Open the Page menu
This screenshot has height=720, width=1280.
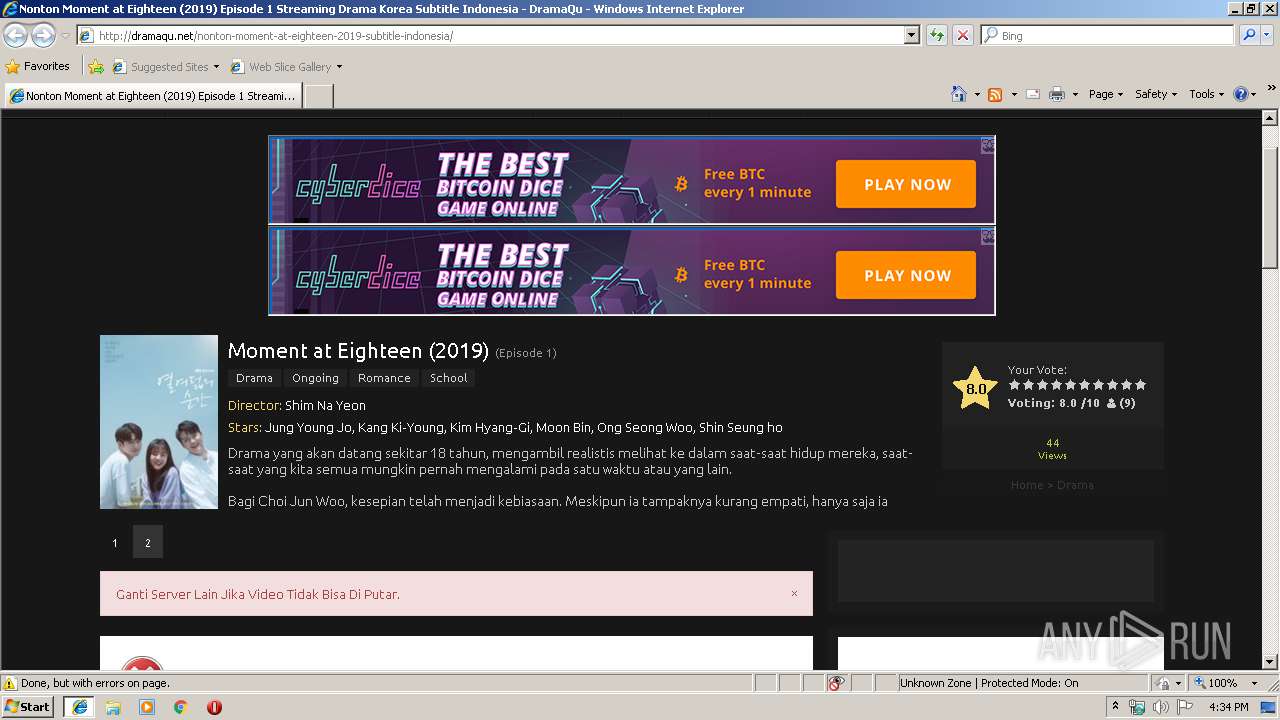[x=1106, y=94]
